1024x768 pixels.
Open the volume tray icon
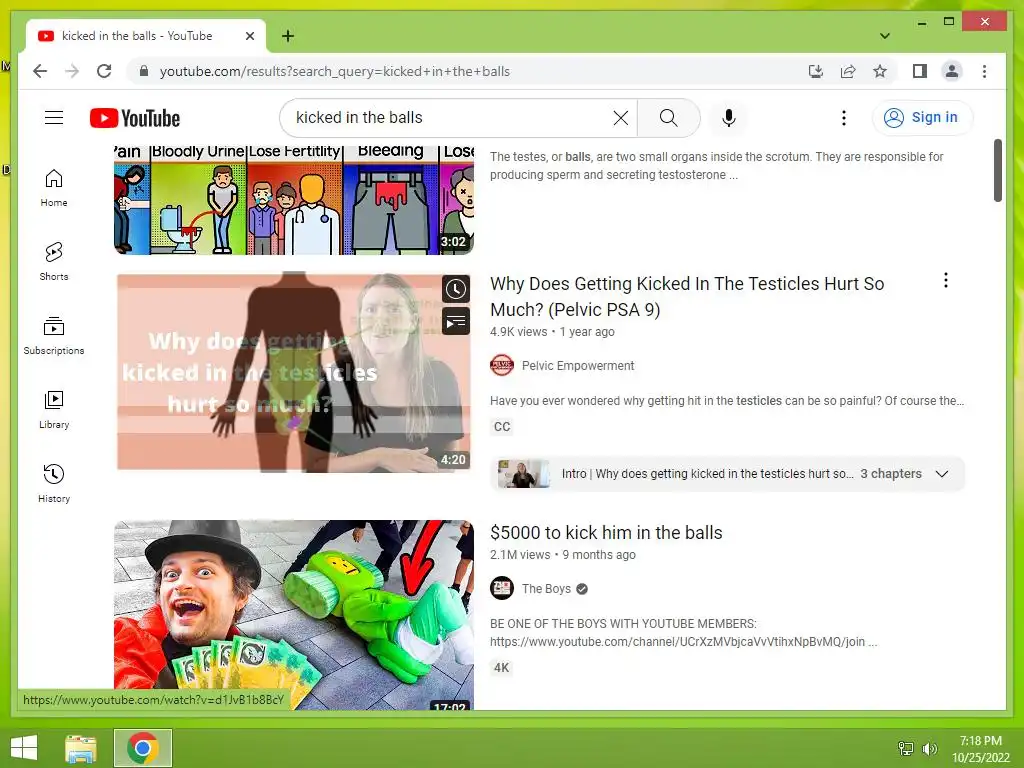coord(929,748)
